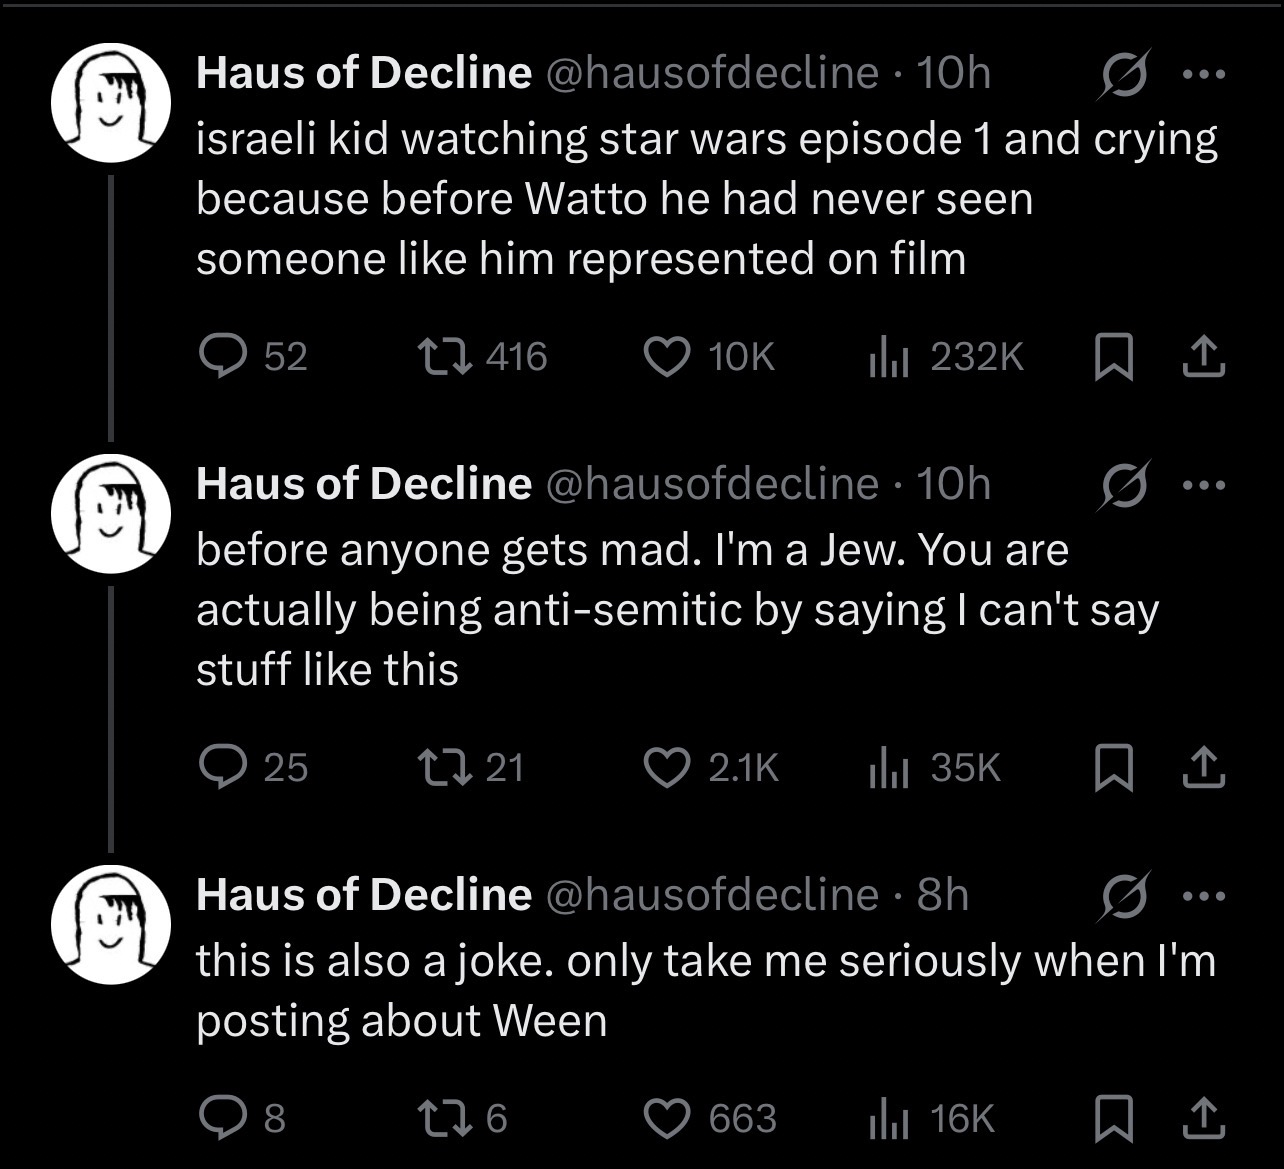
Task: Open Haus of Decline profile name, first tweet
Action: click(364, 73)
